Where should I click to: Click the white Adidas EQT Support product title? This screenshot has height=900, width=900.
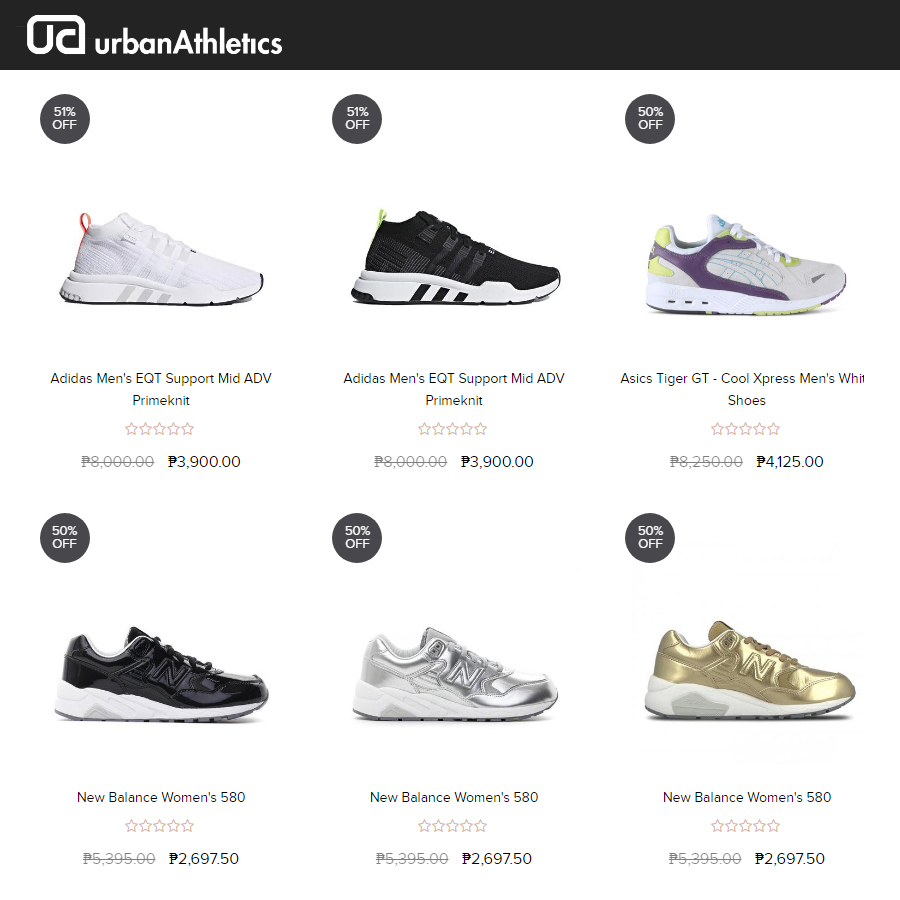tap(161, 389)
